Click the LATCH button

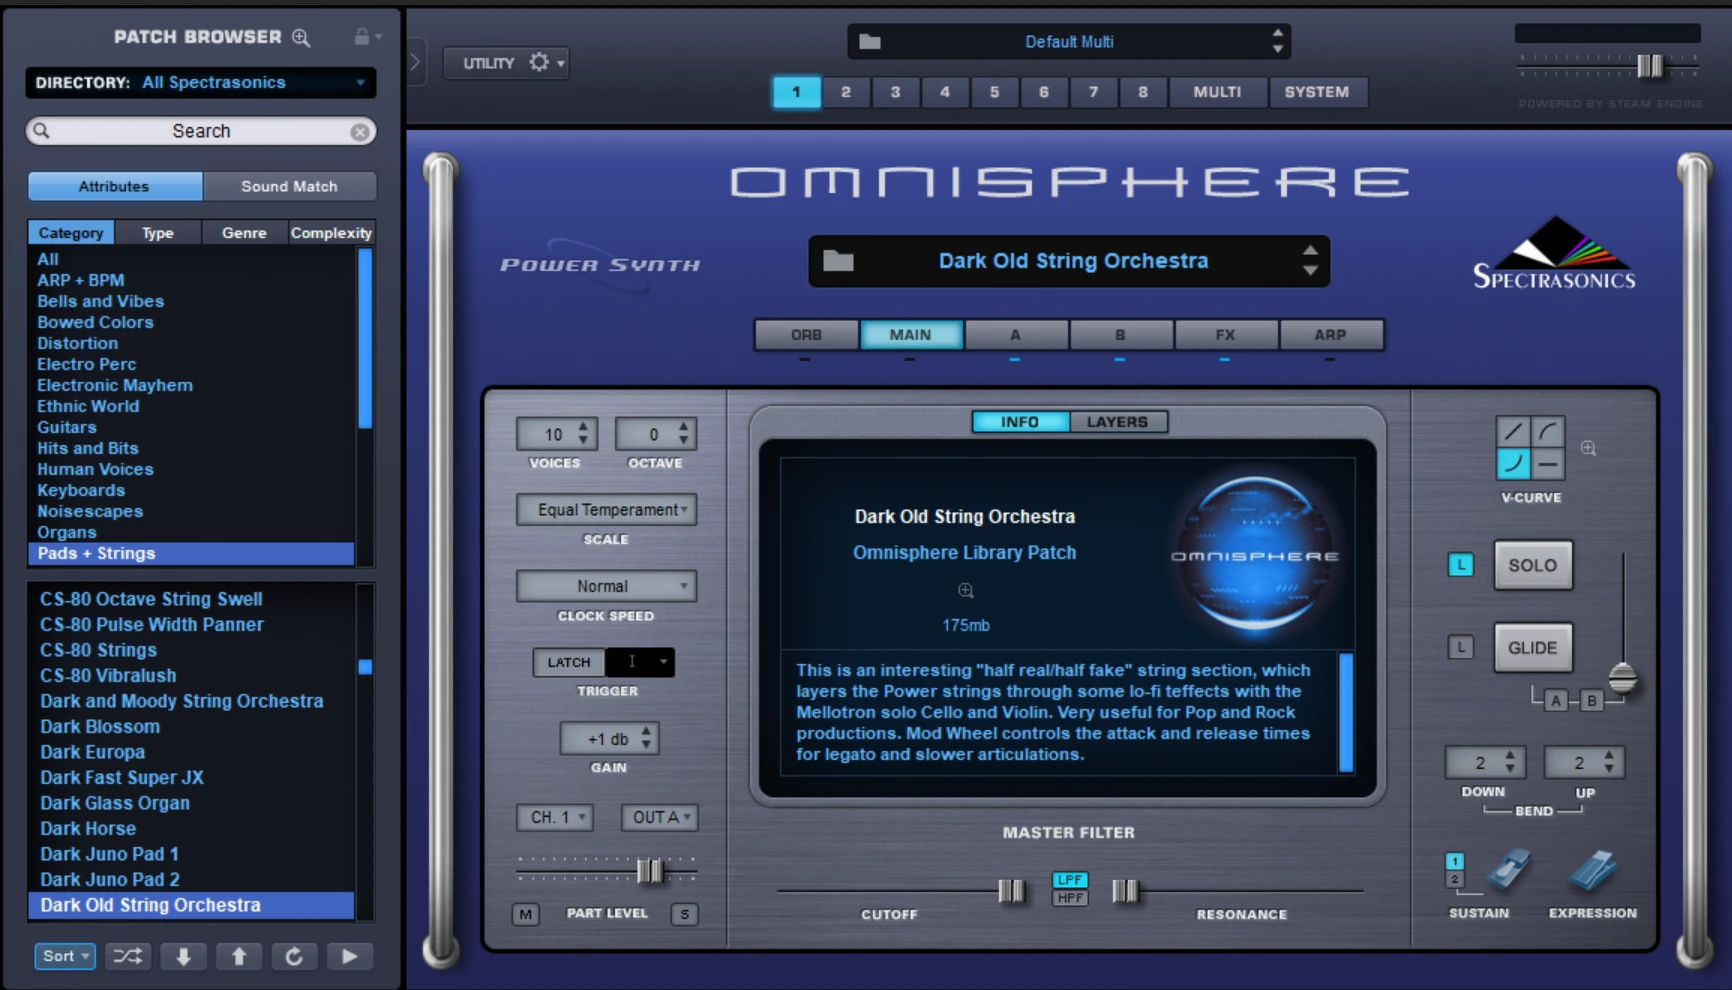coord(569,662)
